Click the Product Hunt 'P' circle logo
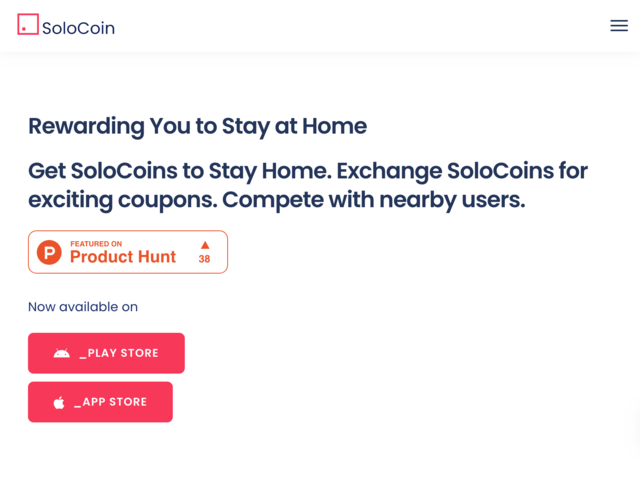The height and width of the screenshot is (480, 640). 49,252
